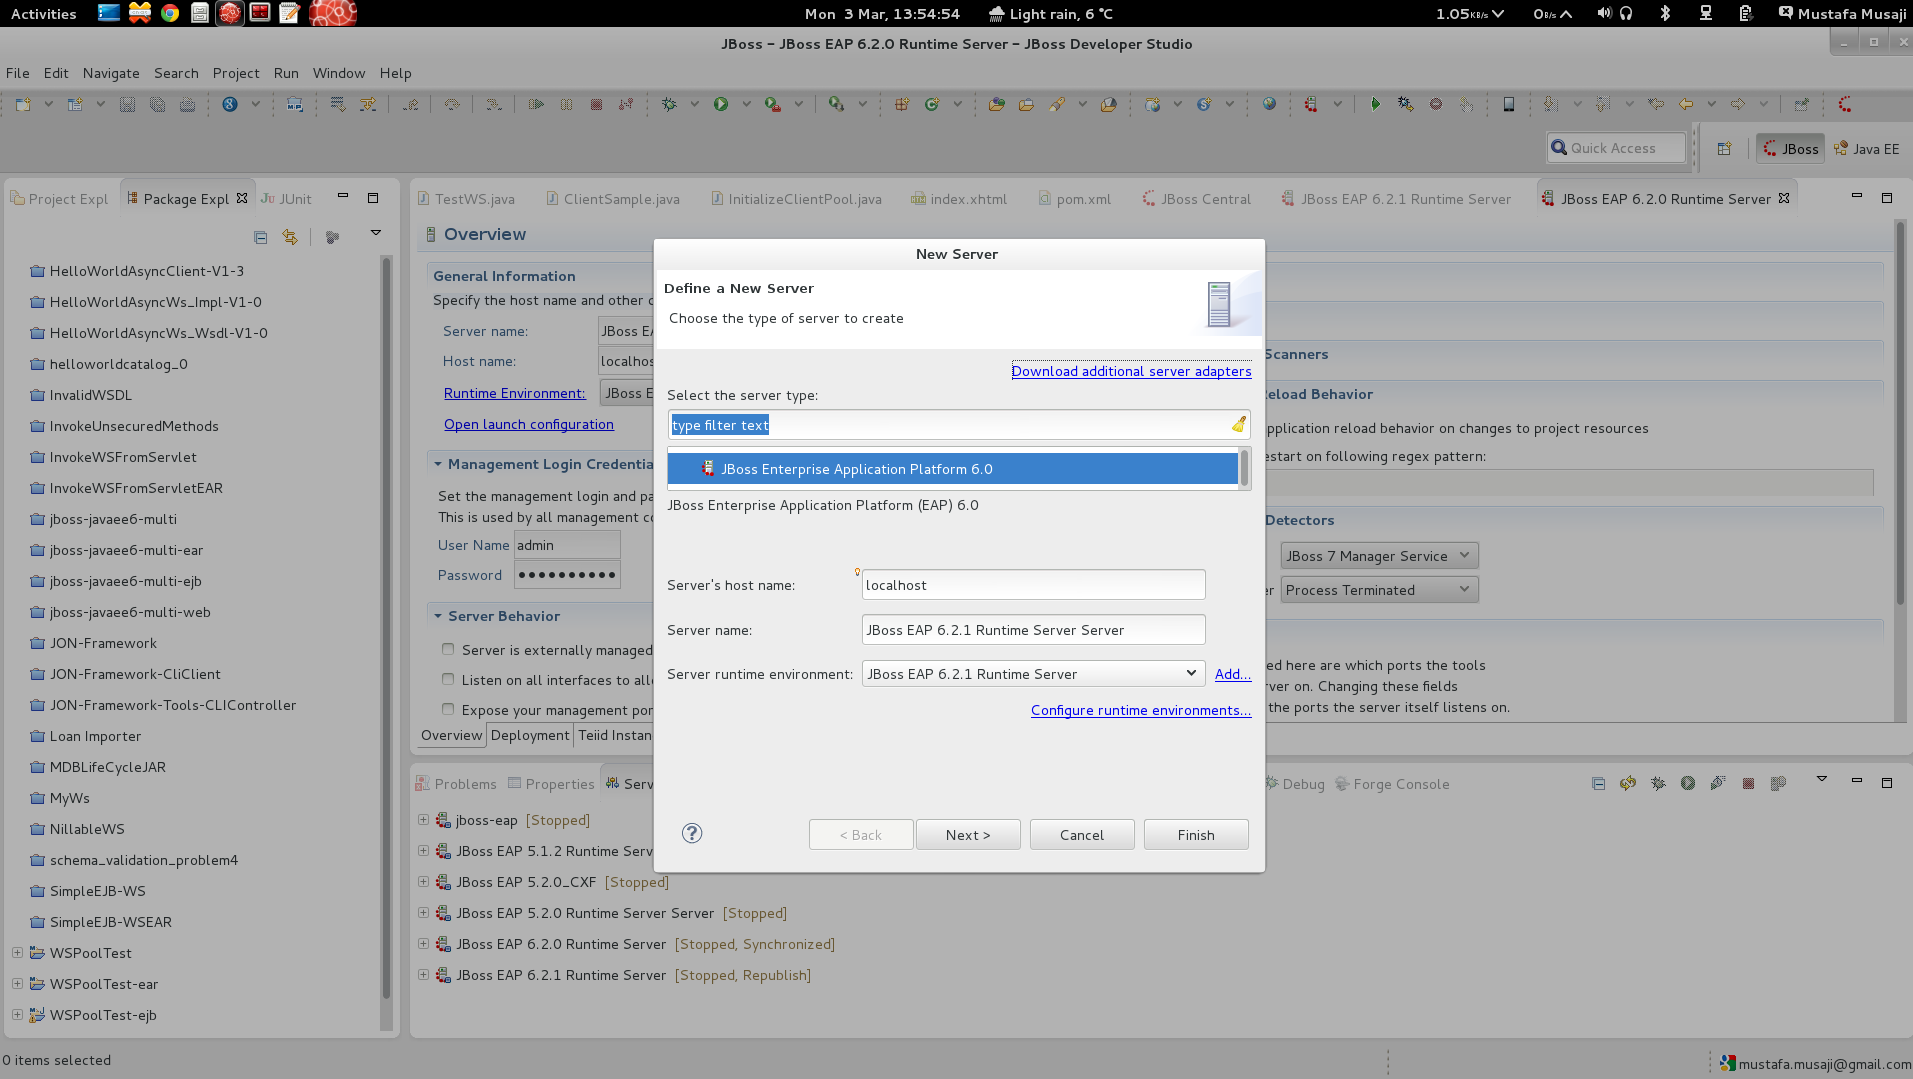Click the 'Add...' runtime link
The width and height of the screenshot is (1913, 1079).
pos(1233,674)
